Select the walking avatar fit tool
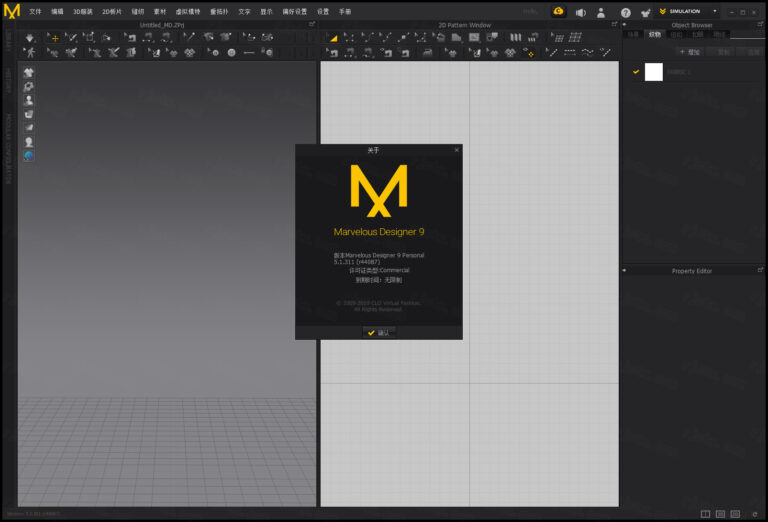This screenshot has height=522, width=768. (x=30, y=52)
